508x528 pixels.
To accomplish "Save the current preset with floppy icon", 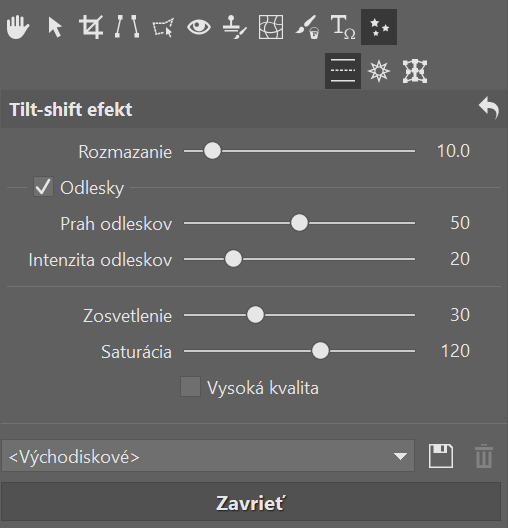I will point(441,456).
